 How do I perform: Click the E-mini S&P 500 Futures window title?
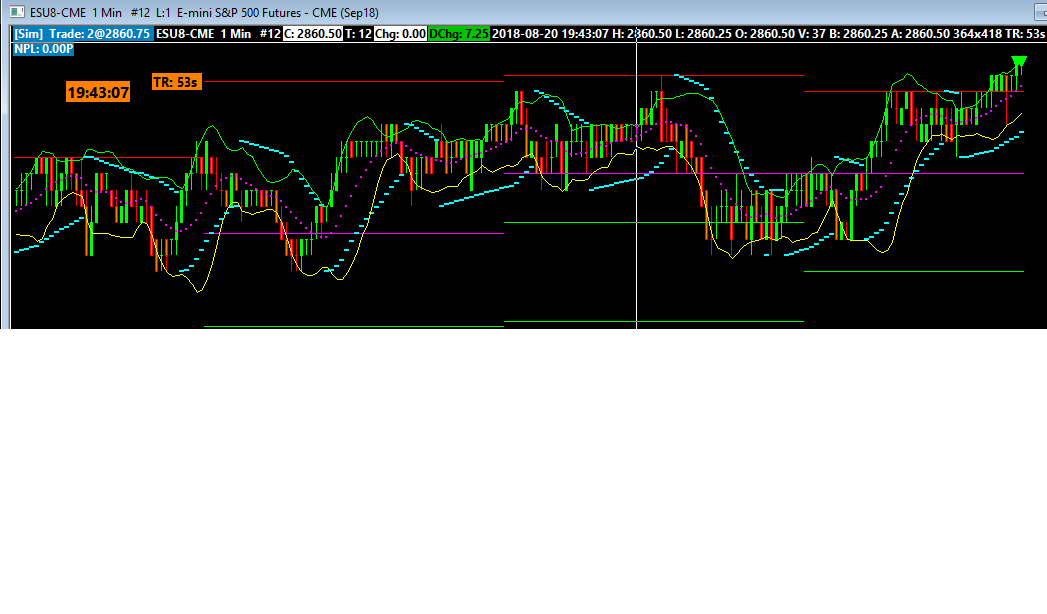click(x=278, y=13)
